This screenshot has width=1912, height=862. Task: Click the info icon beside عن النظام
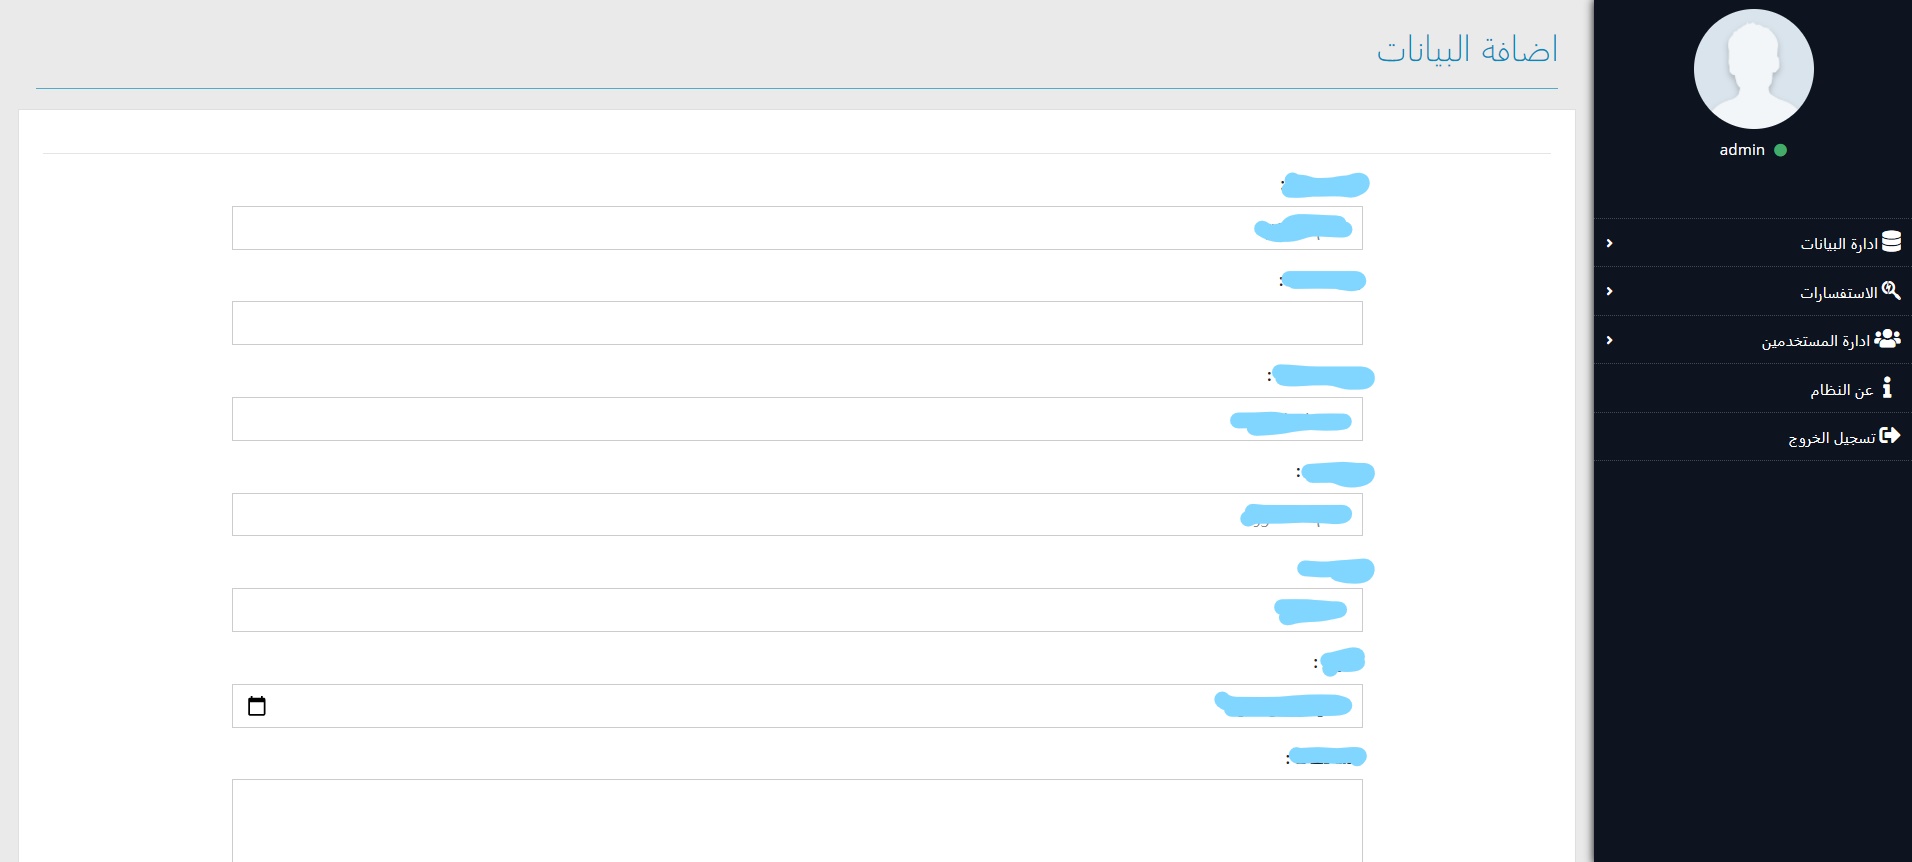coord(1887,388)
